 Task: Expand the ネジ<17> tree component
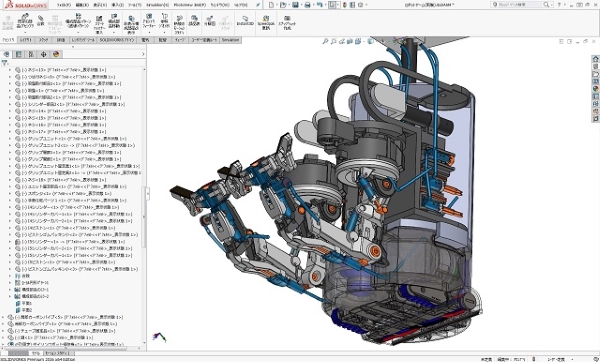click(10, 132)
